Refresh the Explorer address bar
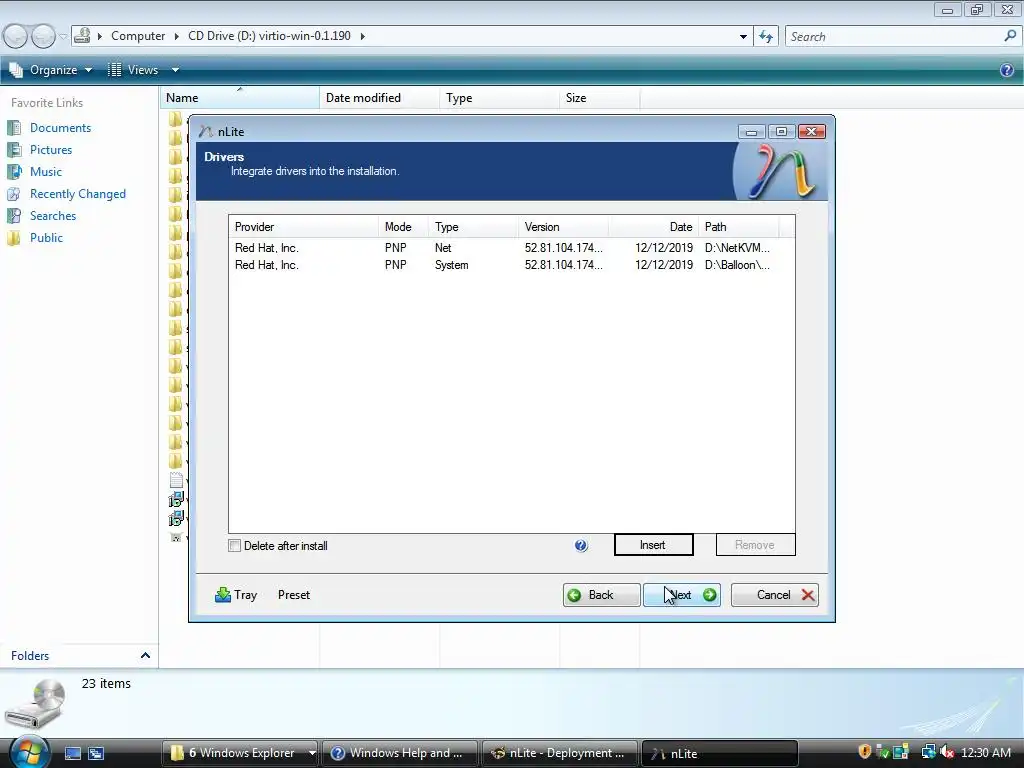This screenshot has width=1024, height=768. click(765, 37)
